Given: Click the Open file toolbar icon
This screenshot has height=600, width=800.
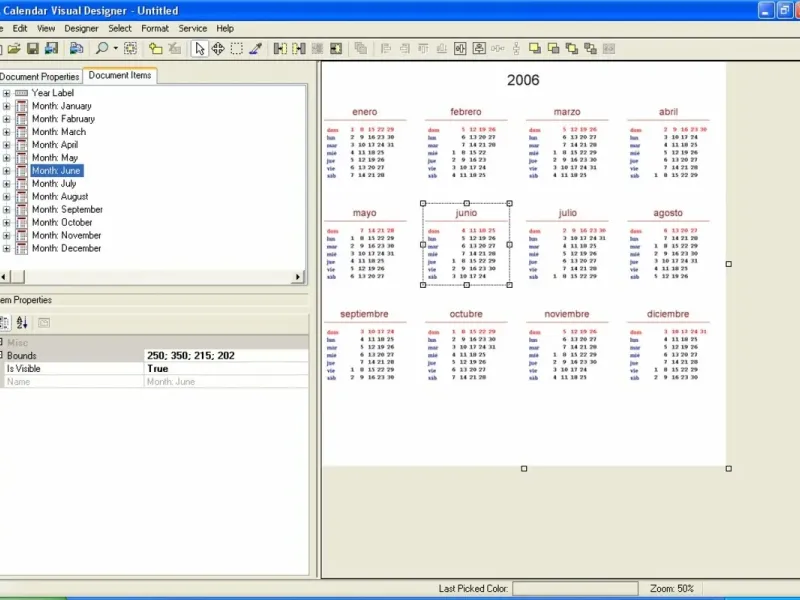Looking at the screenshot, I should pyautogui.click(x=14, y=48).
